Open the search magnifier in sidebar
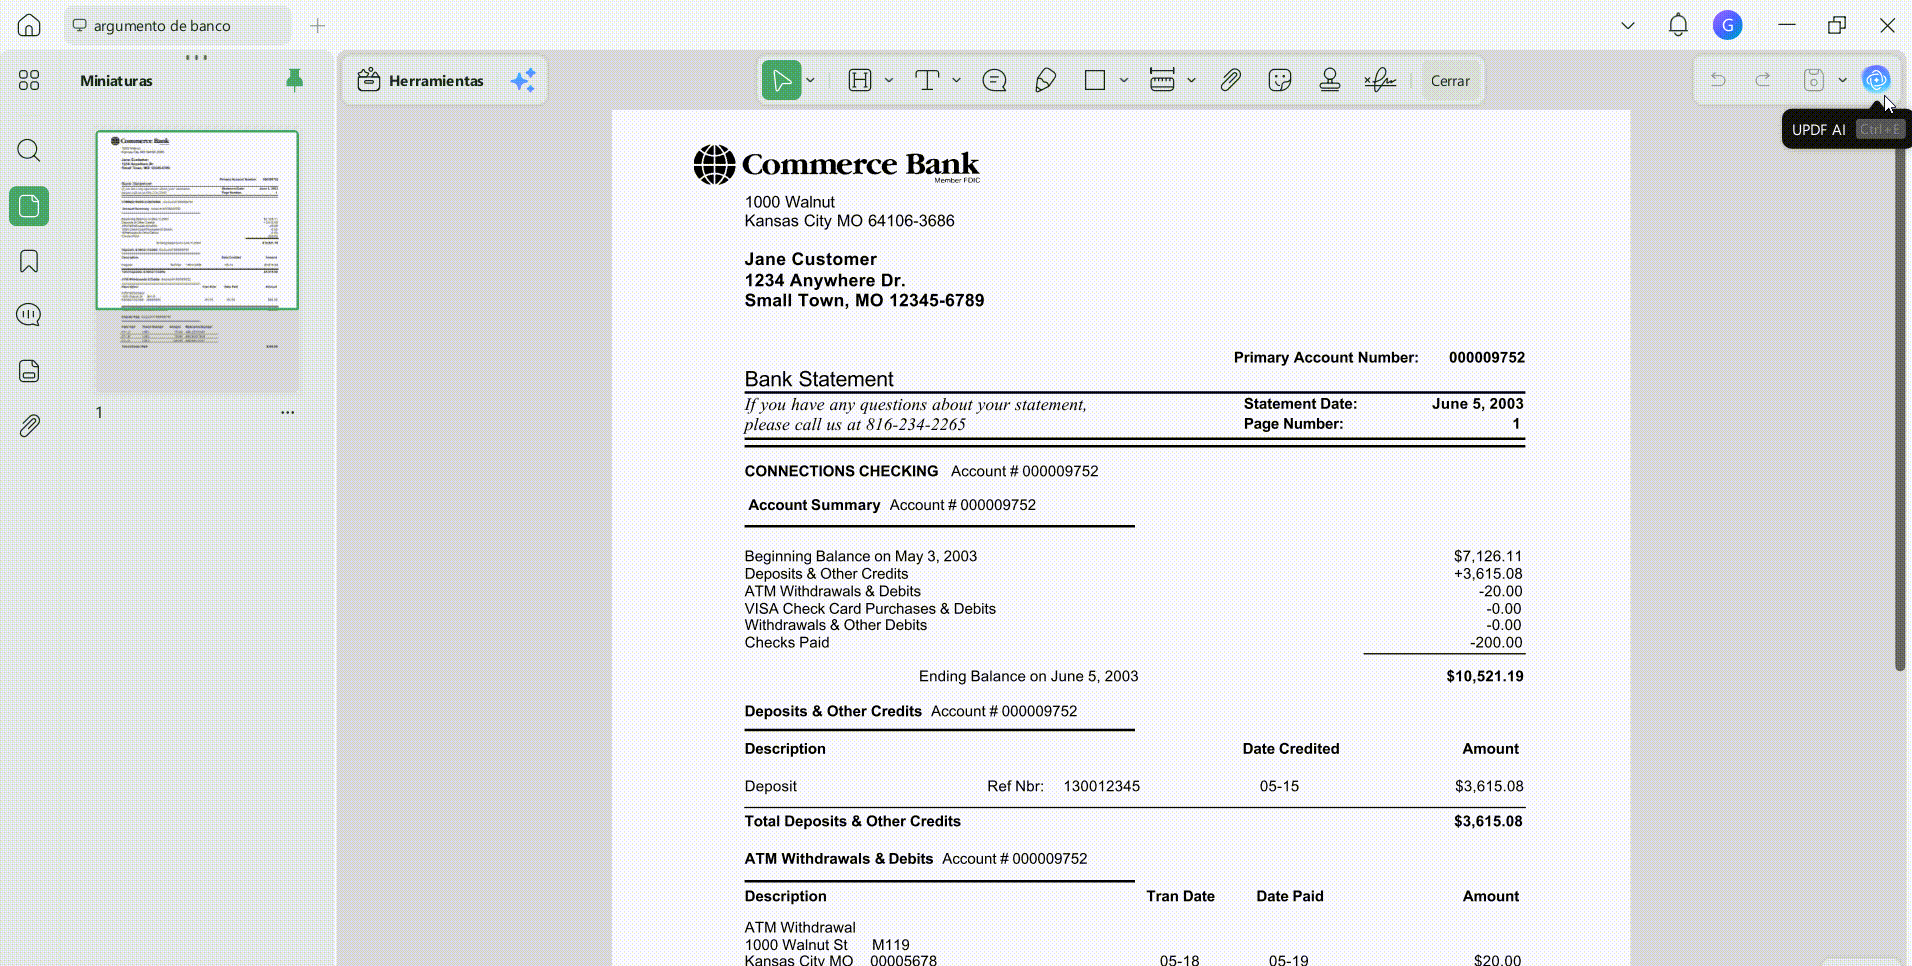The image size is (1912, 966). click(29, 150)
